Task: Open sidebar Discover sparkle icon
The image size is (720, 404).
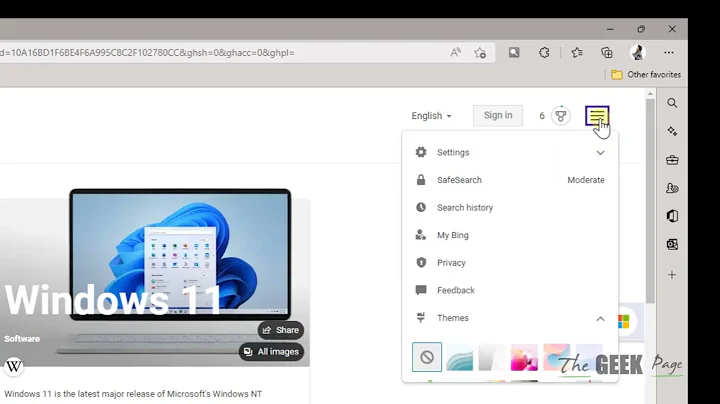Action: [x=672, y=131]
